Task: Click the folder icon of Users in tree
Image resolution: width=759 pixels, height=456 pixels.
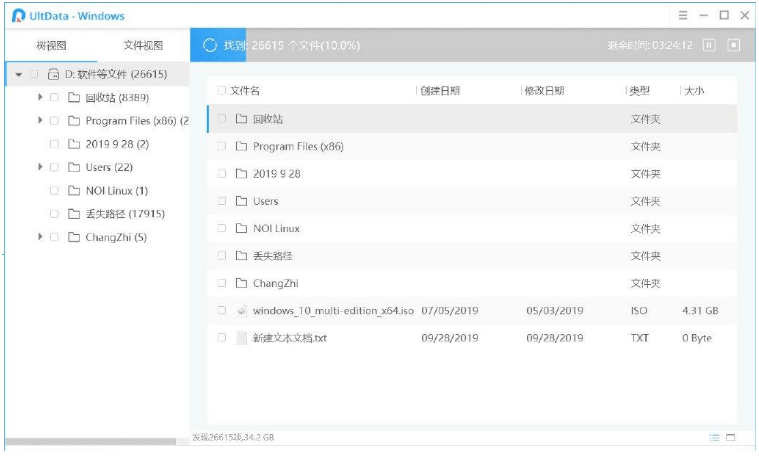Action: tap(74, 167)
